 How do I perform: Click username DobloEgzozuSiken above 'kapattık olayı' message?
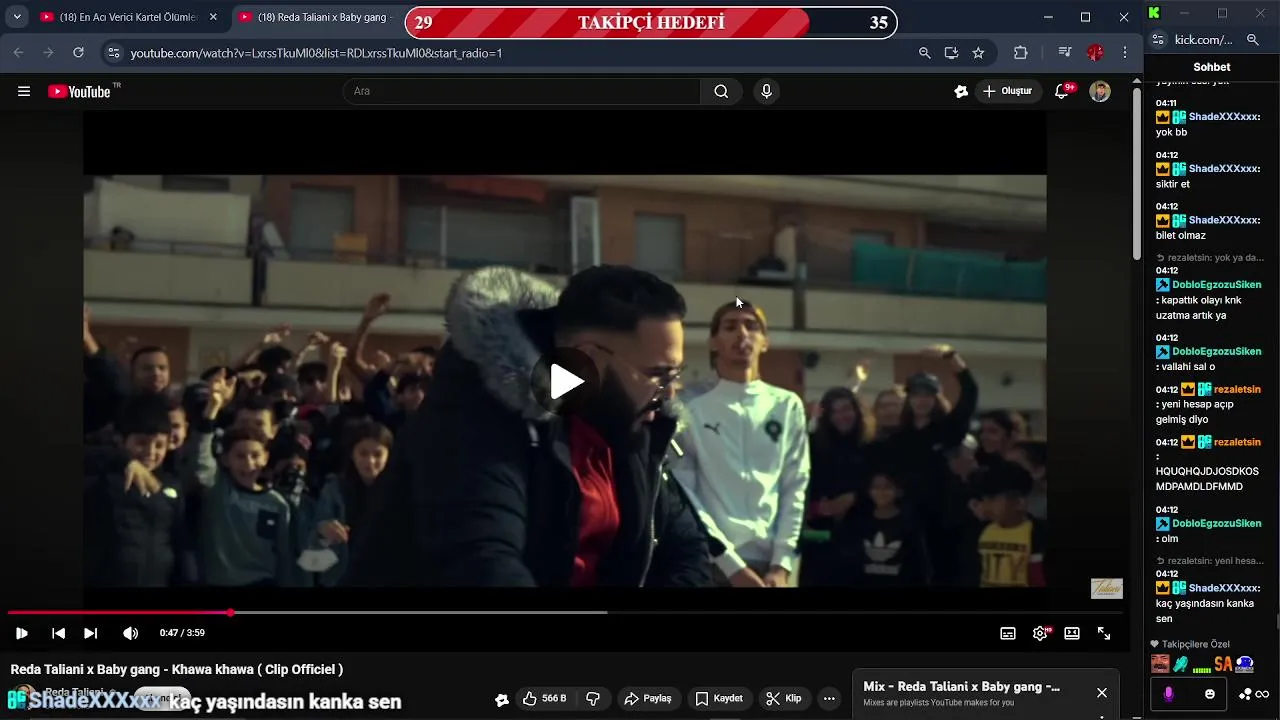click(1217, 285)
